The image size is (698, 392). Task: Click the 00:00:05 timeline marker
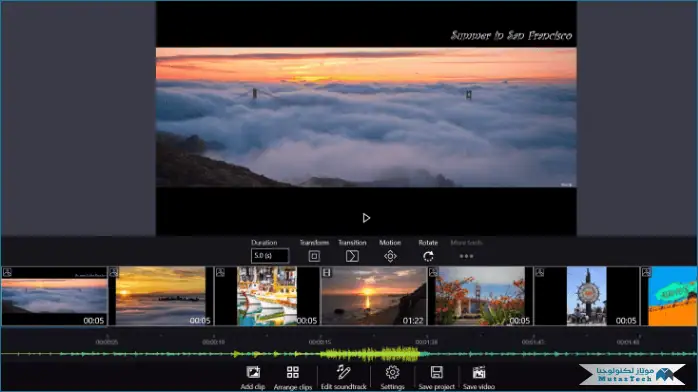click(x=107, y=342)
